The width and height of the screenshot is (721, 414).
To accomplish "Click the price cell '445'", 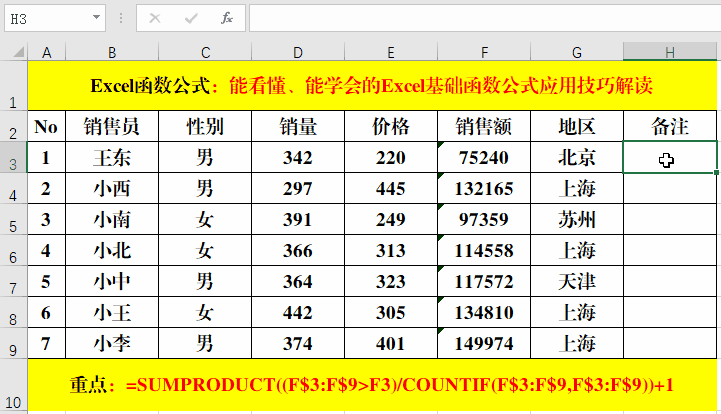I will tap(391, 188).
